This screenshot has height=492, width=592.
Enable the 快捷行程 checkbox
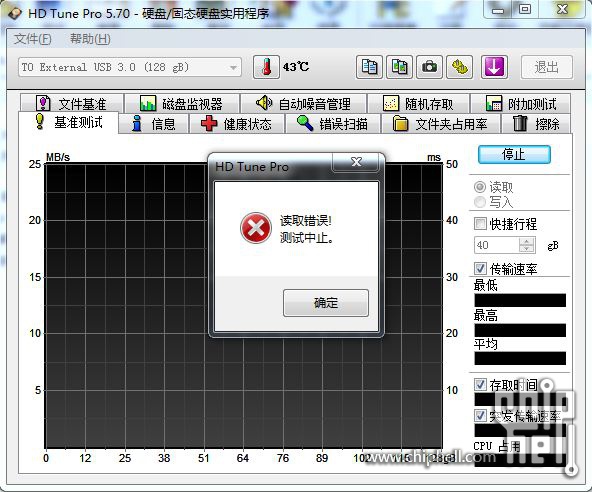pyautogui.click(x=480, y=224)
